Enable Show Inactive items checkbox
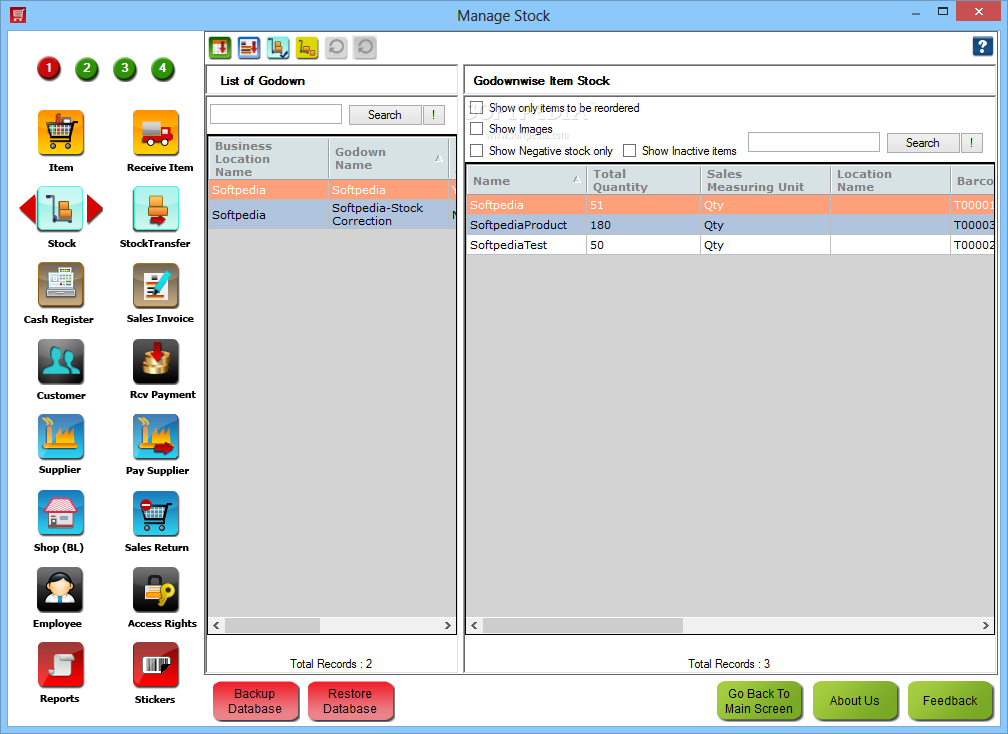 coord(629,150)
